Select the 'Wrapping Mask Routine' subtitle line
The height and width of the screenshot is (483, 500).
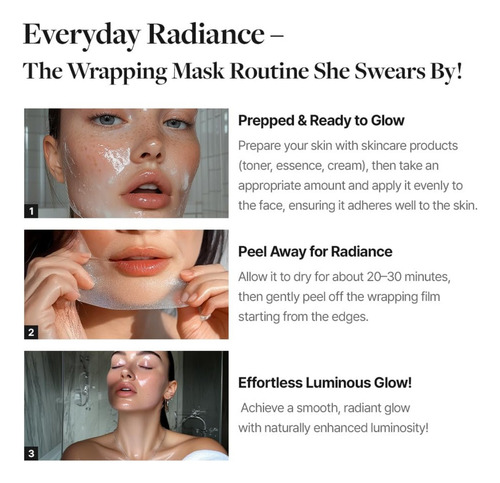pos(243,71)
